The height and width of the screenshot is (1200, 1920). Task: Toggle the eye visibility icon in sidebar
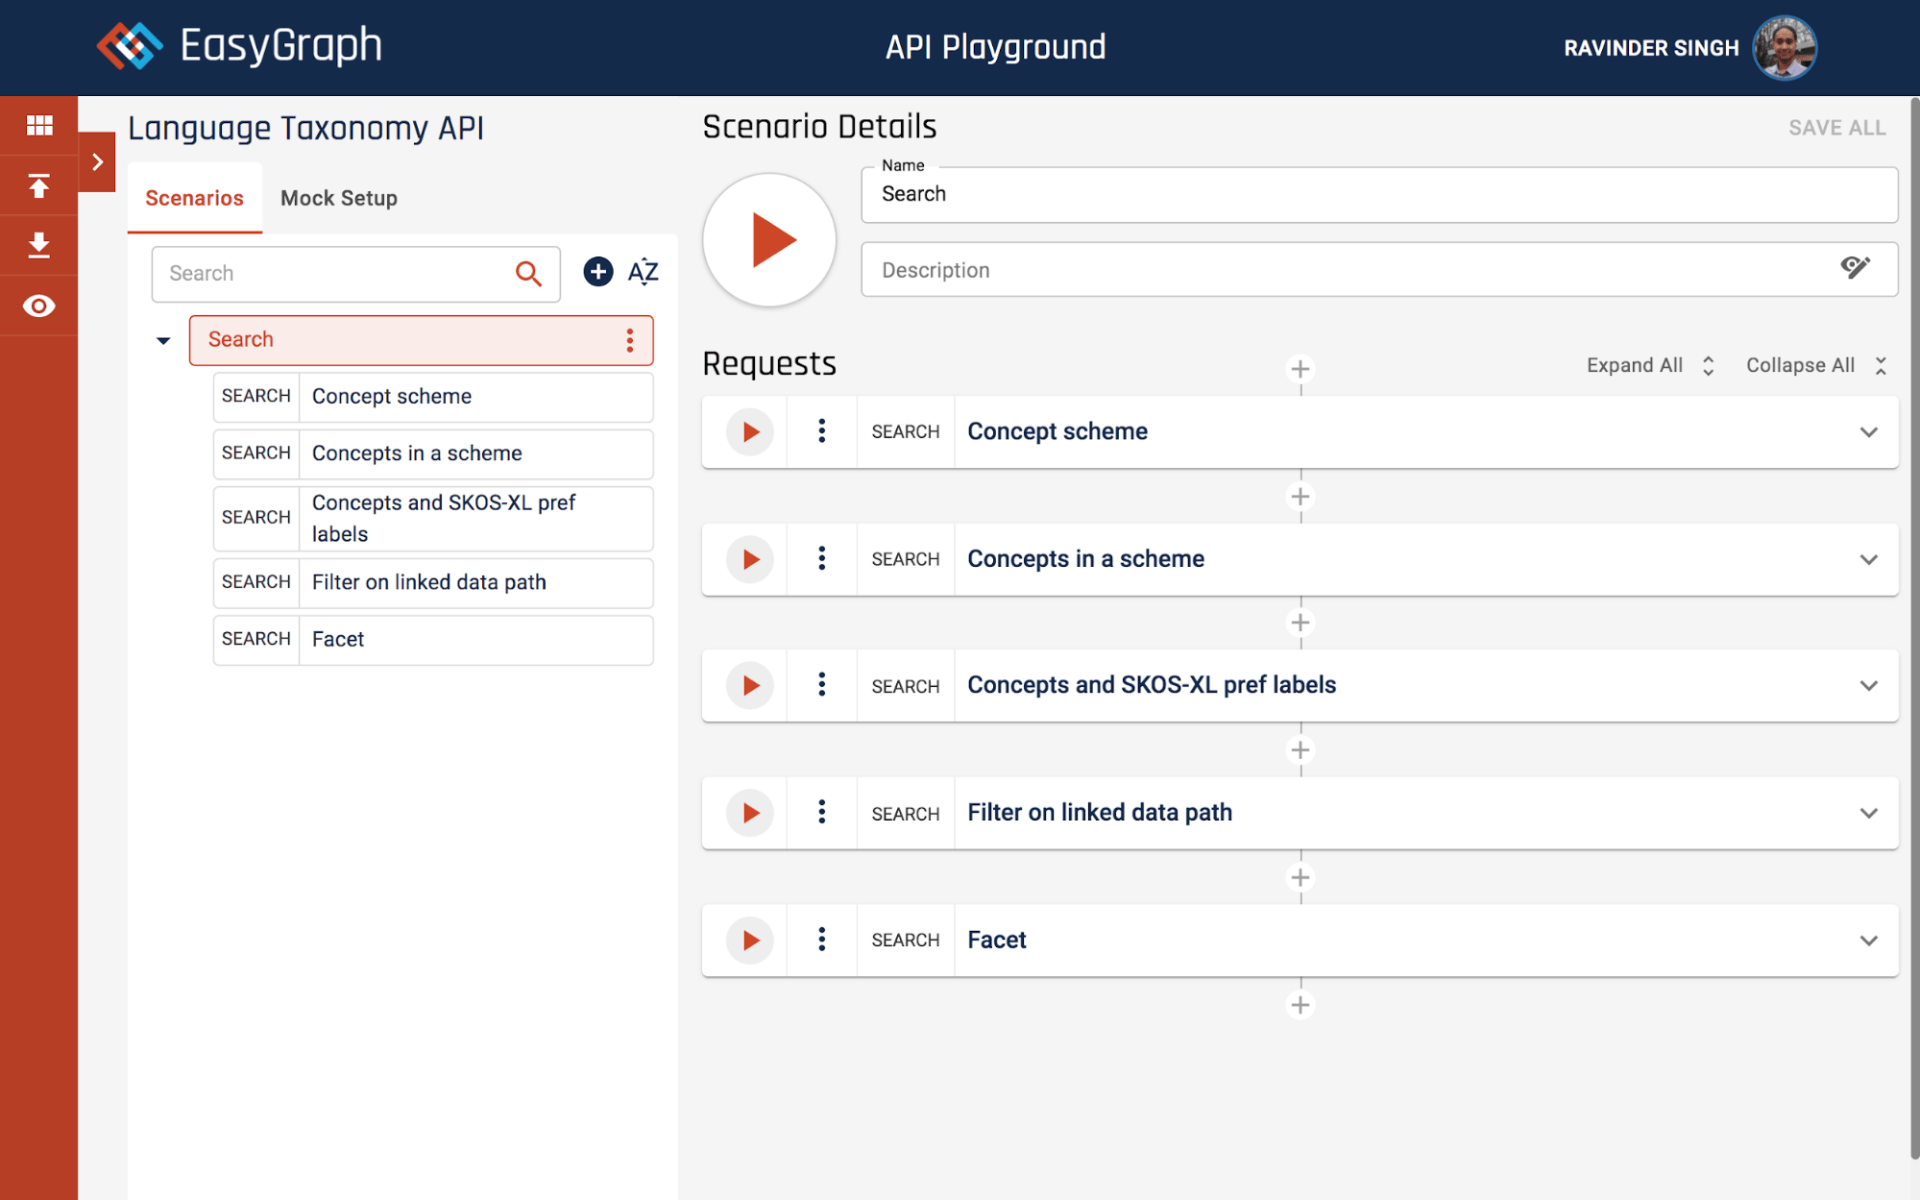point(39,306)
